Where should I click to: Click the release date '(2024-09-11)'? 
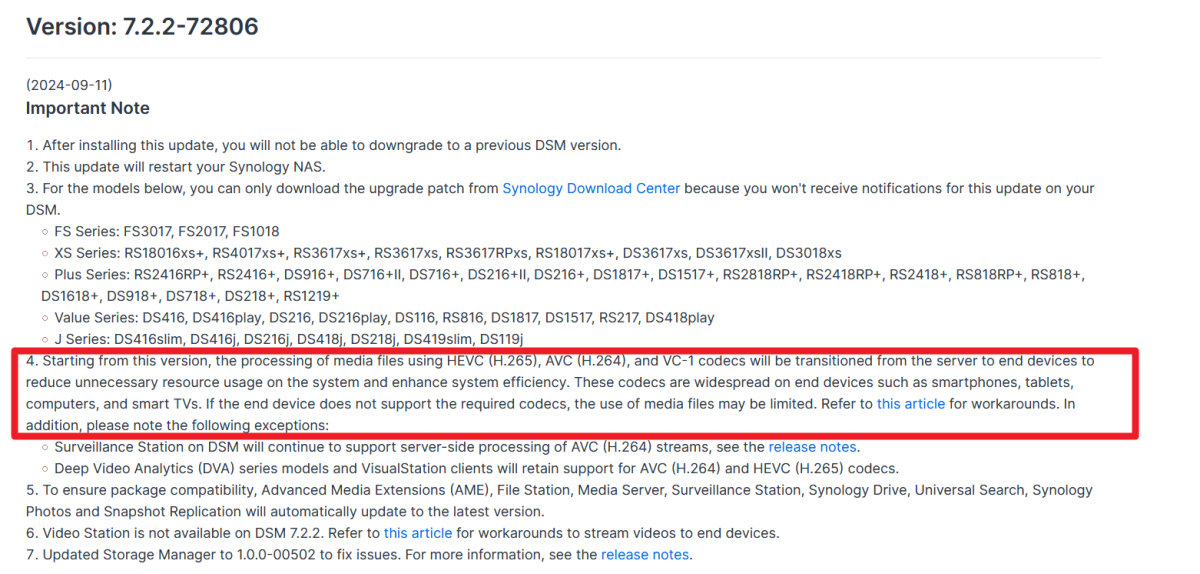[67, 86]
